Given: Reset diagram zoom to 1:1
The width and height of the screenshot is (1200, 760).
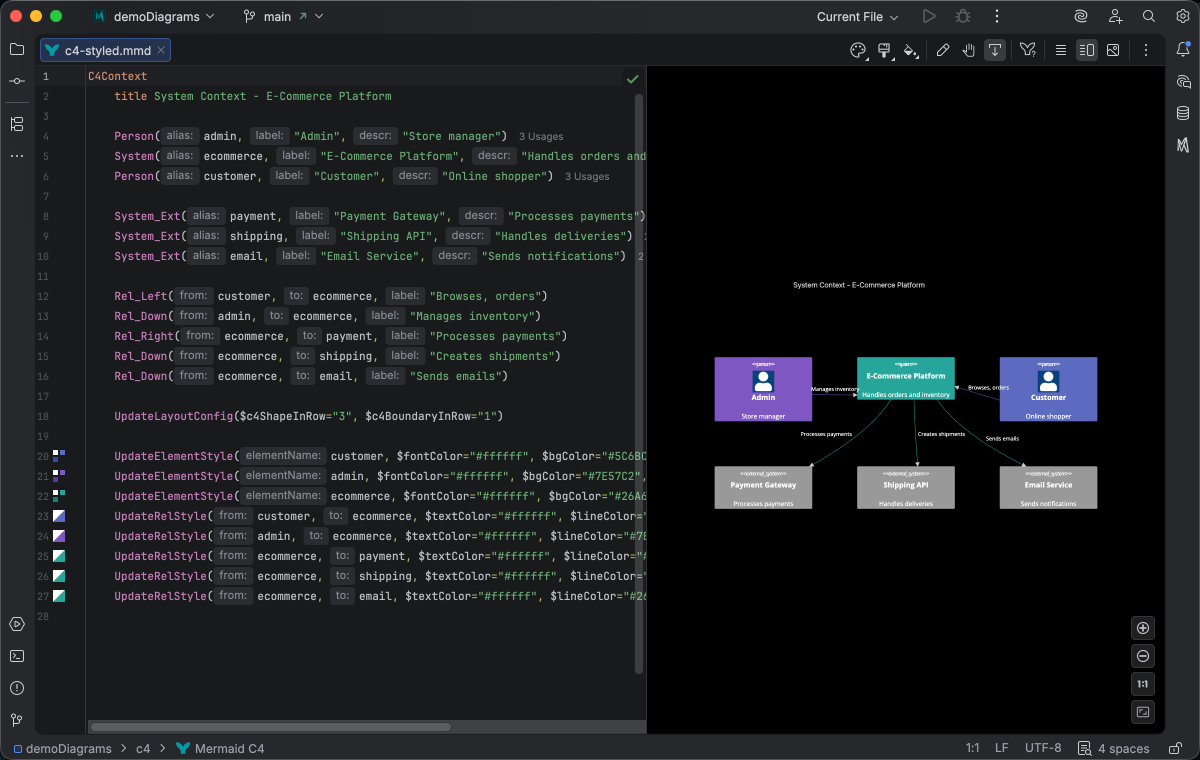Looking at the screenshot, I should (1143, 684).
